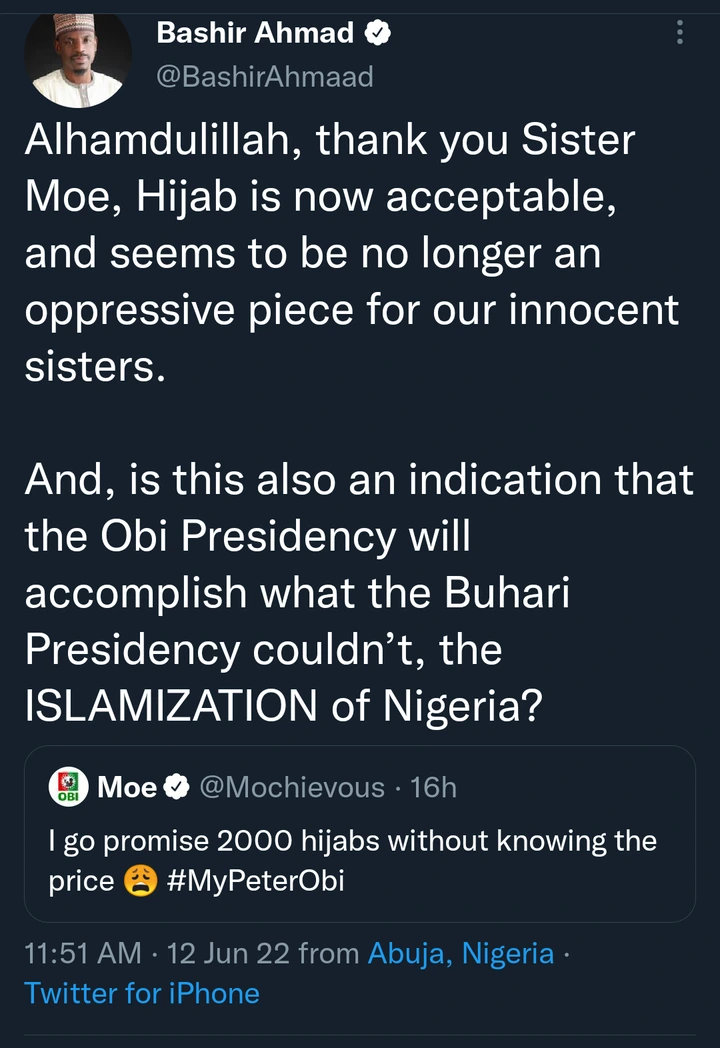Screen dimensions: 720x1048
Task: Open the #MyPeterObi hashtag
Action: [x=255, y=883]
